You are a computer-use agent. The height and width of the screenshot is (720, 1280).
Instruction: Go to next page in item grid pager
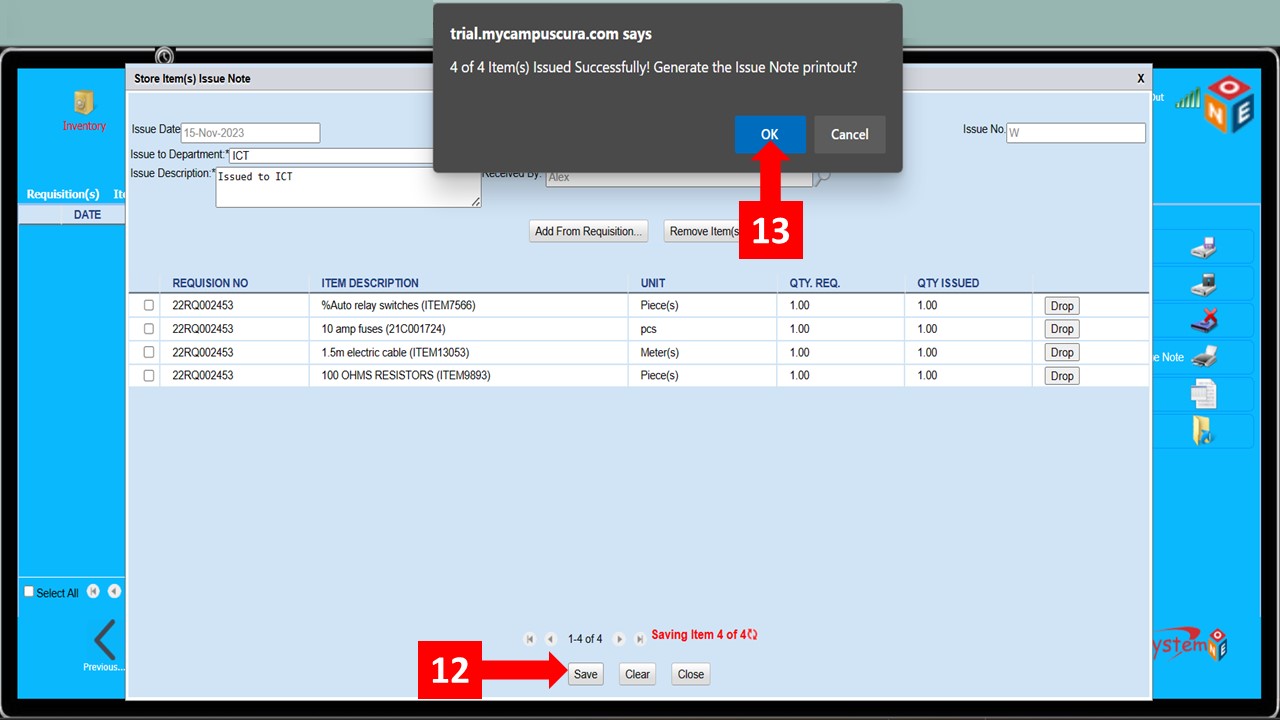point(619,639)
